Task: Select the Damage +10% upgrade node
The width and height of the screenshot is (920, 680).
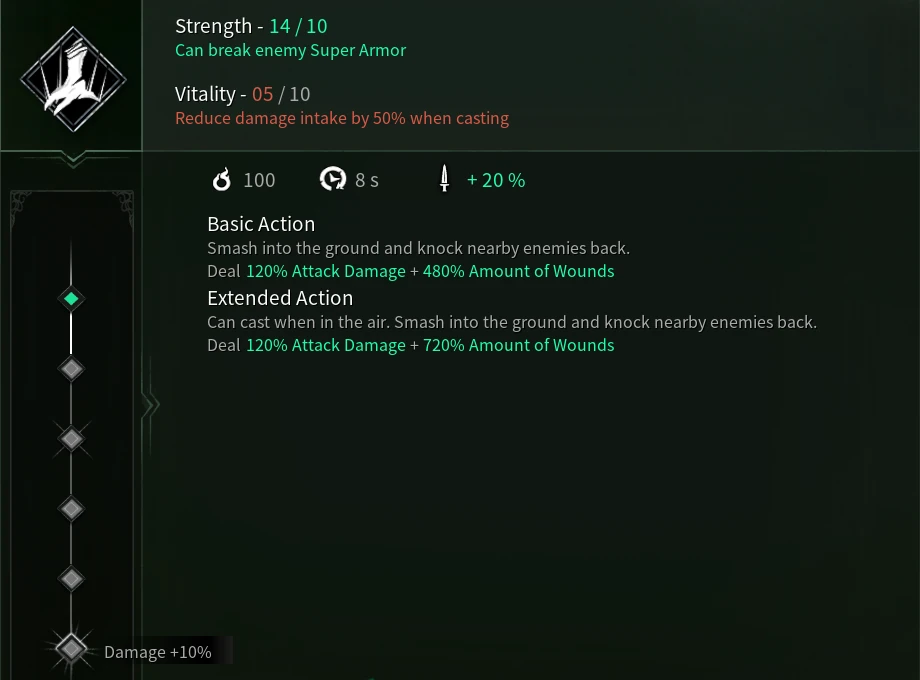Action: pos(71,649)
